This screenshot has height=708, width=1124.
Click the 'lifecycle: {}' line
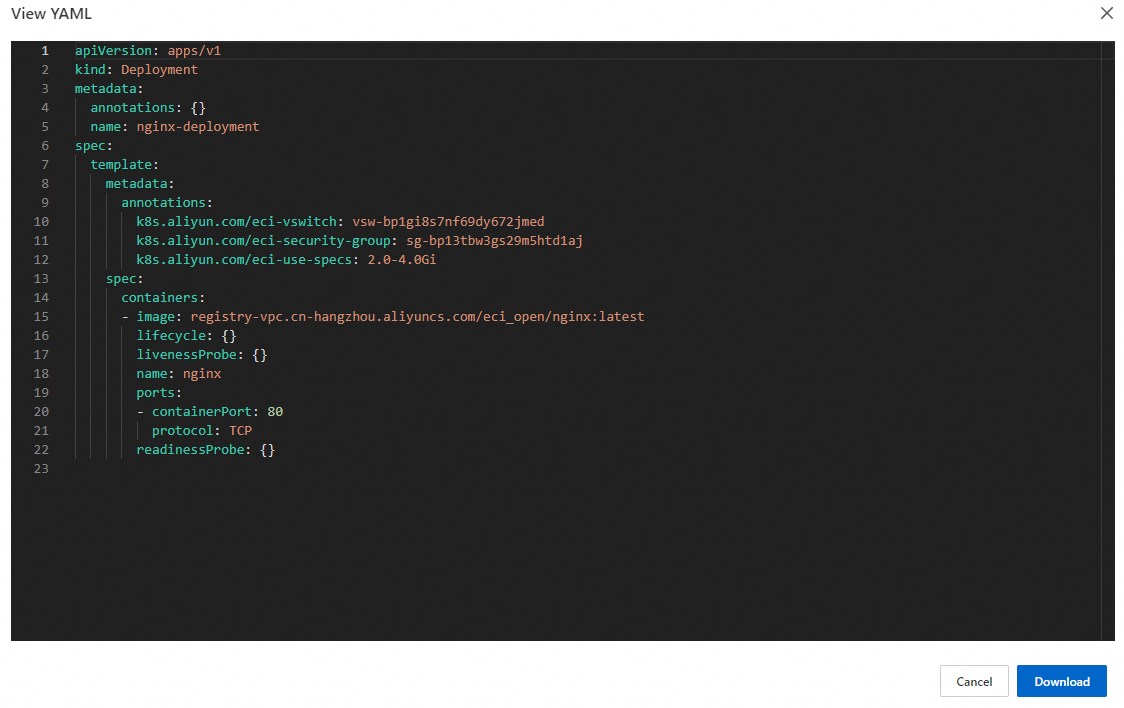pos(186,335)
